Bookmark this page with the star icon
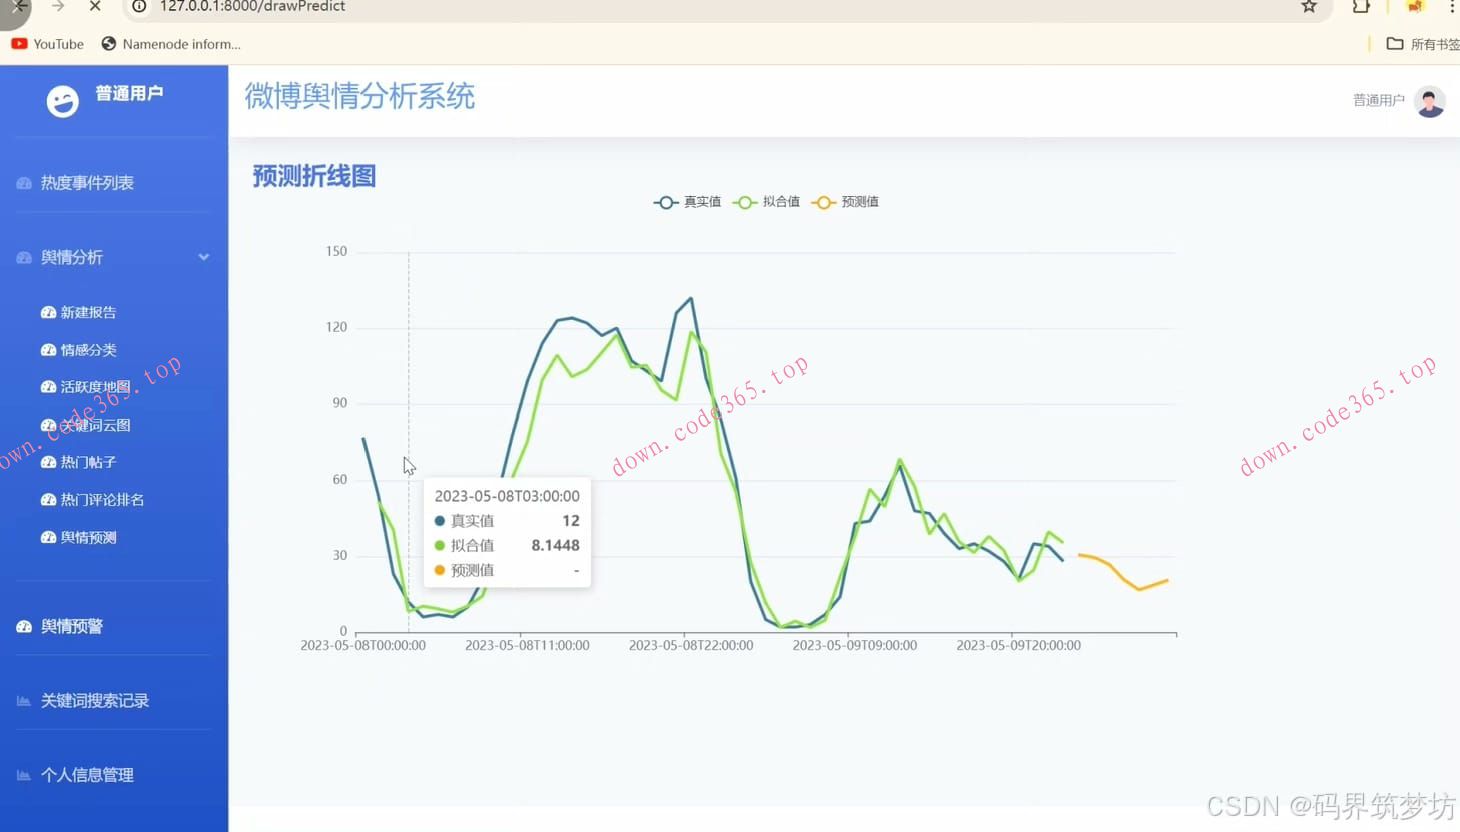Viewport: 1460px width, 832px height. (x=1309, y=7)
